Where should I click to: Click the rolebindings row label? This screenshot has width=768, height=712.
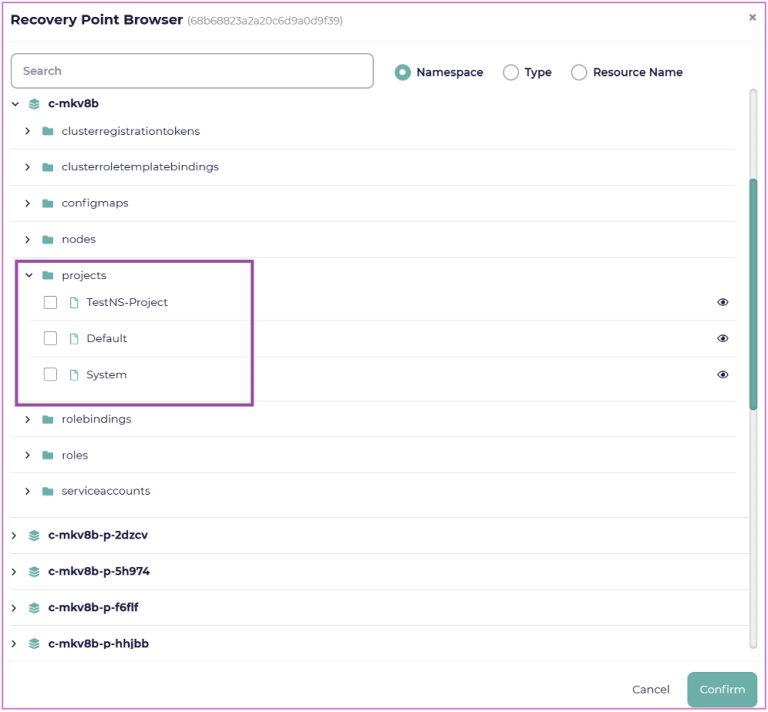(96, 420)
